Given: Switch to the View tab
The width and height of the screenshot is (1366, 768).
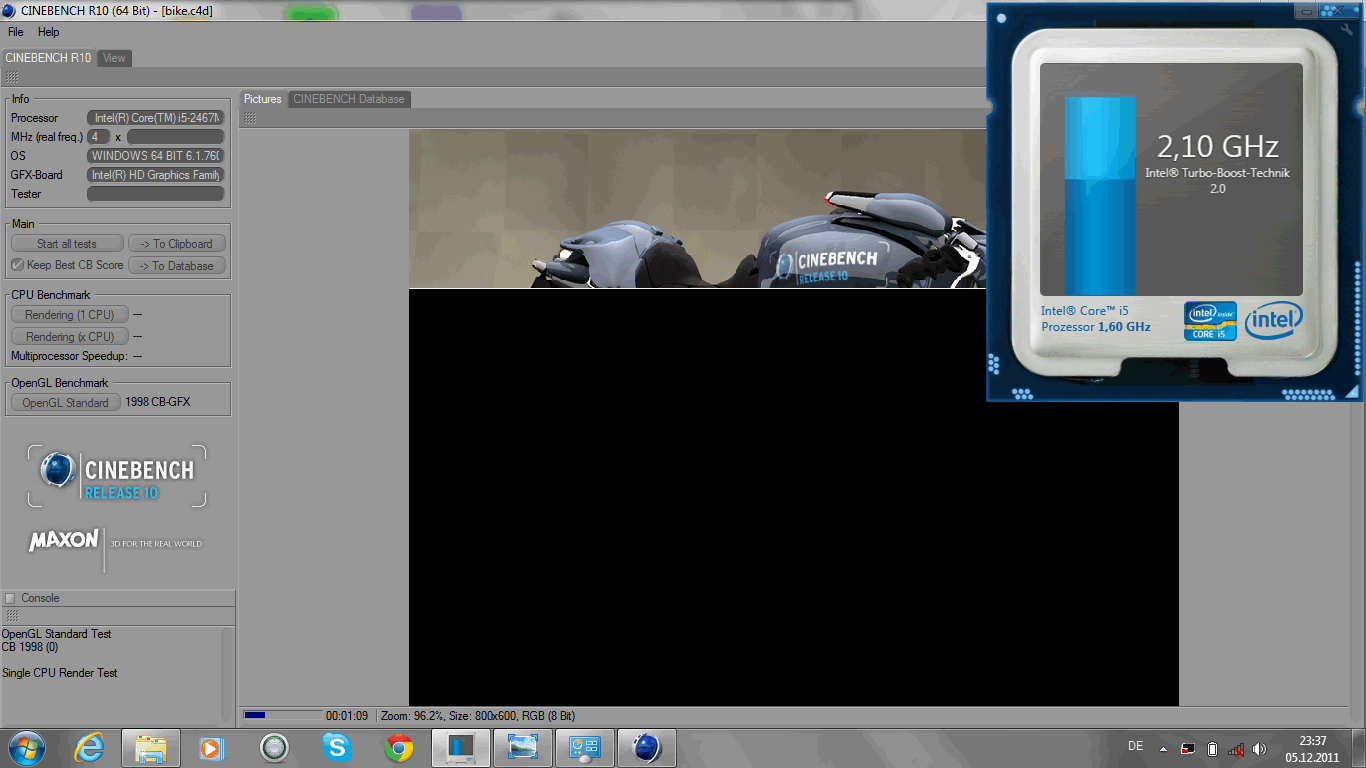Looking at the screenshot, I should [115, 58].
